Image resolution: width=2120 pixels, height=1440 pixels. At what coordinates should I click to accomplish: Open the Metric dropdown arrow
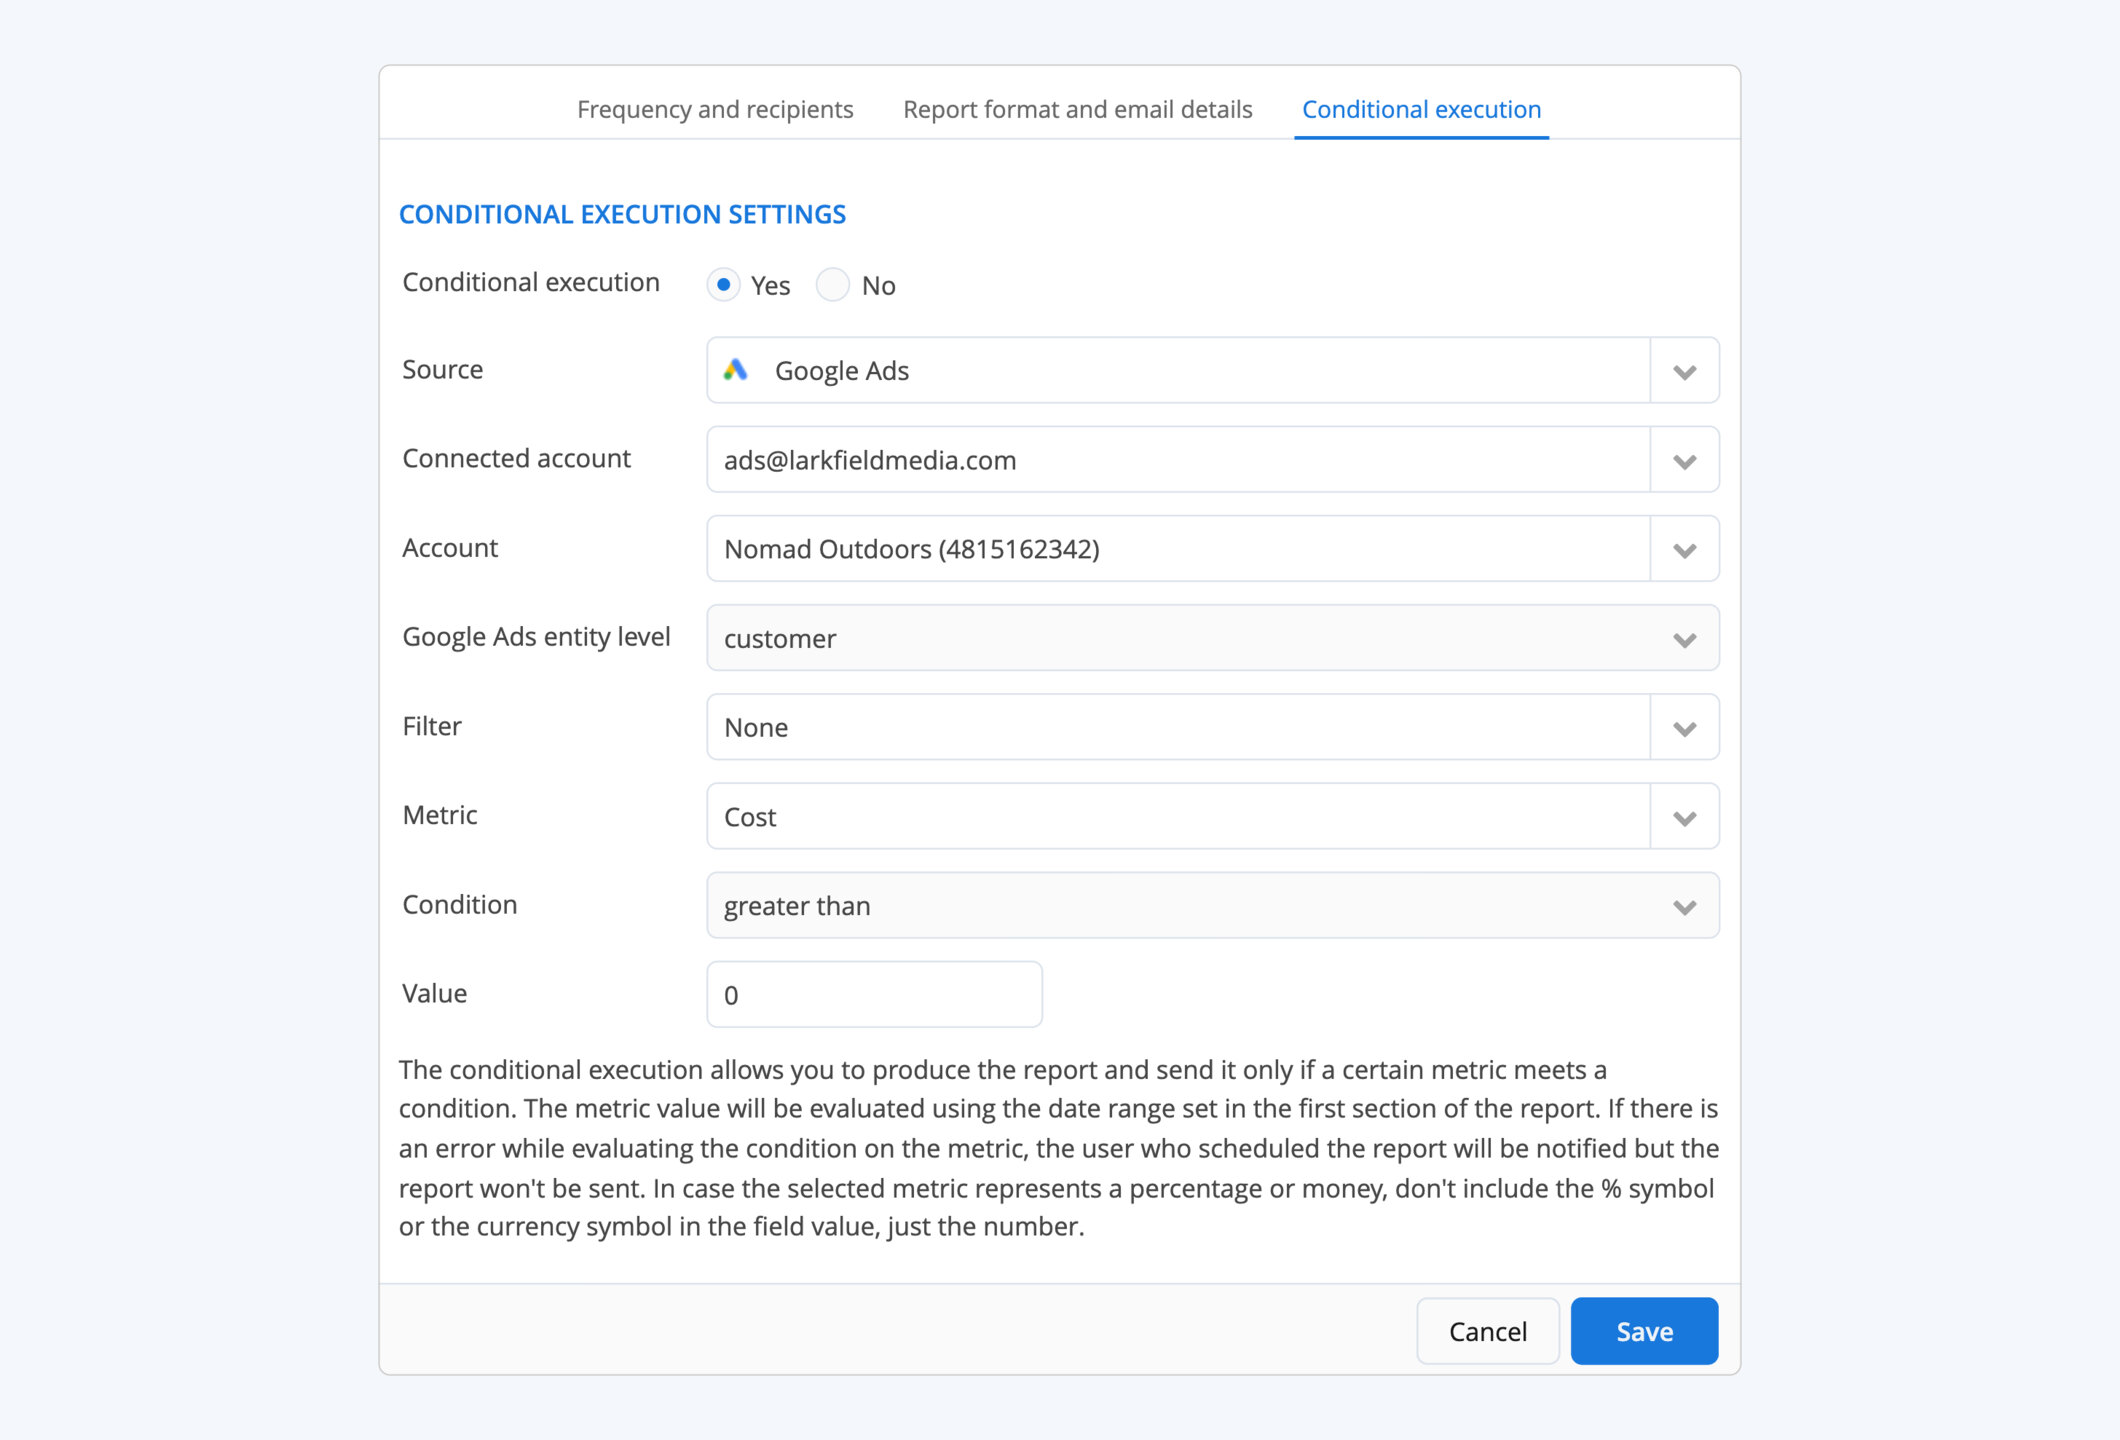pyautogui.click(x=1684, y=817)
